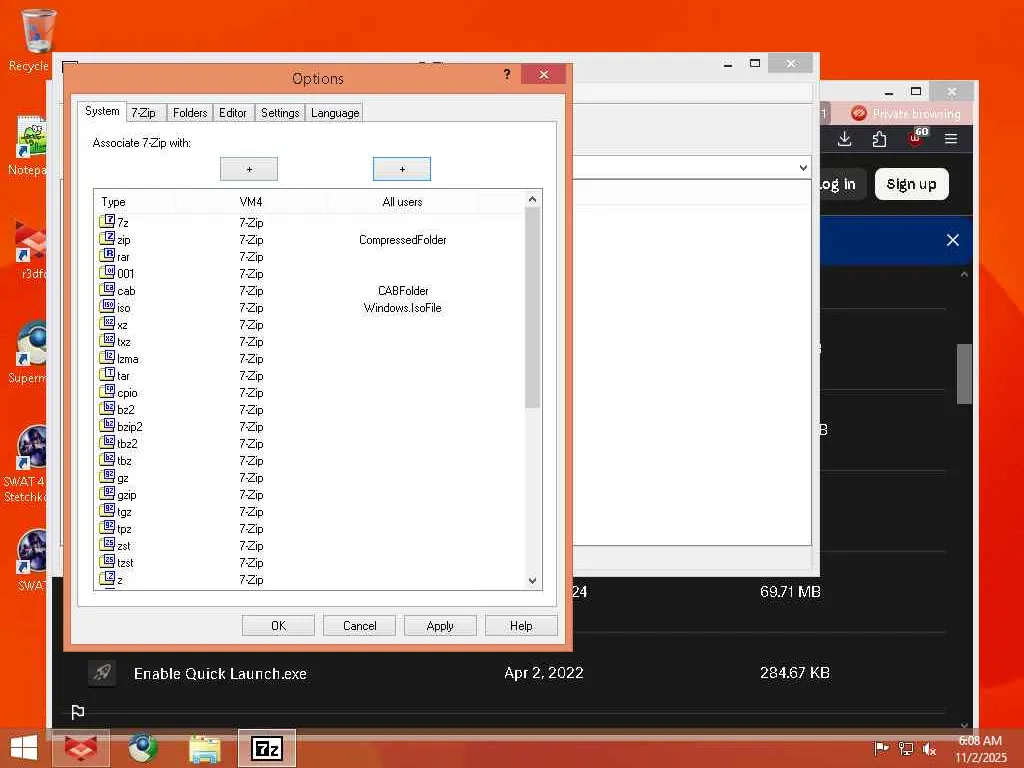Screen dimensions: 1024x768
Task: Select the cab file type icon
Action: pos(107,289)
